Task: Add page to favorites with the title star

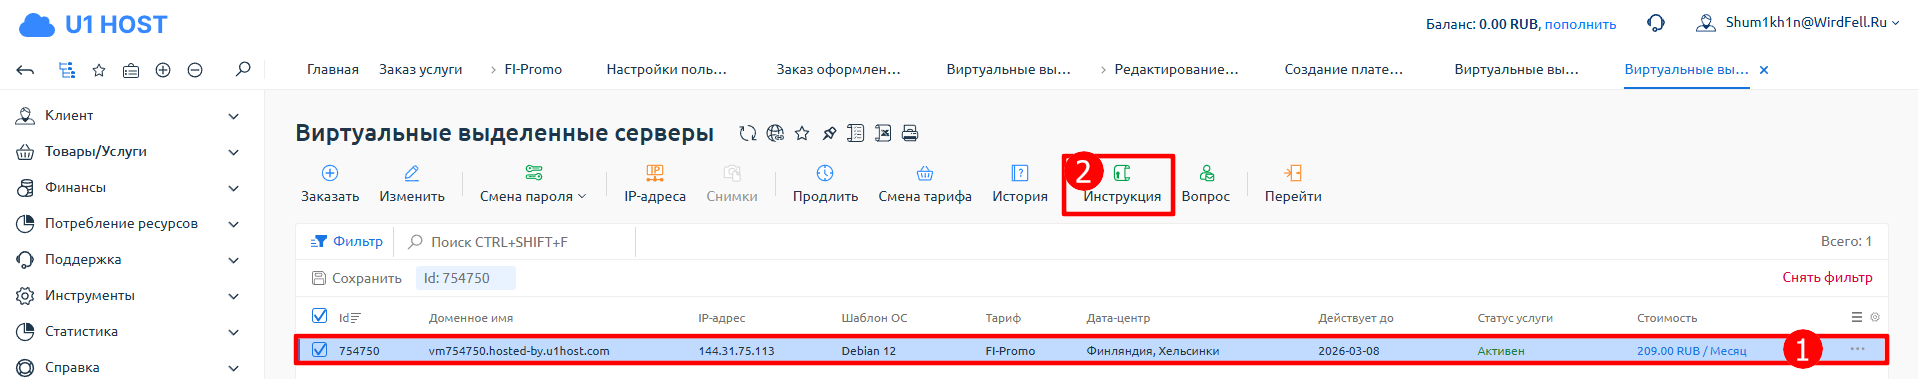Action: click(x=802, y=133)
